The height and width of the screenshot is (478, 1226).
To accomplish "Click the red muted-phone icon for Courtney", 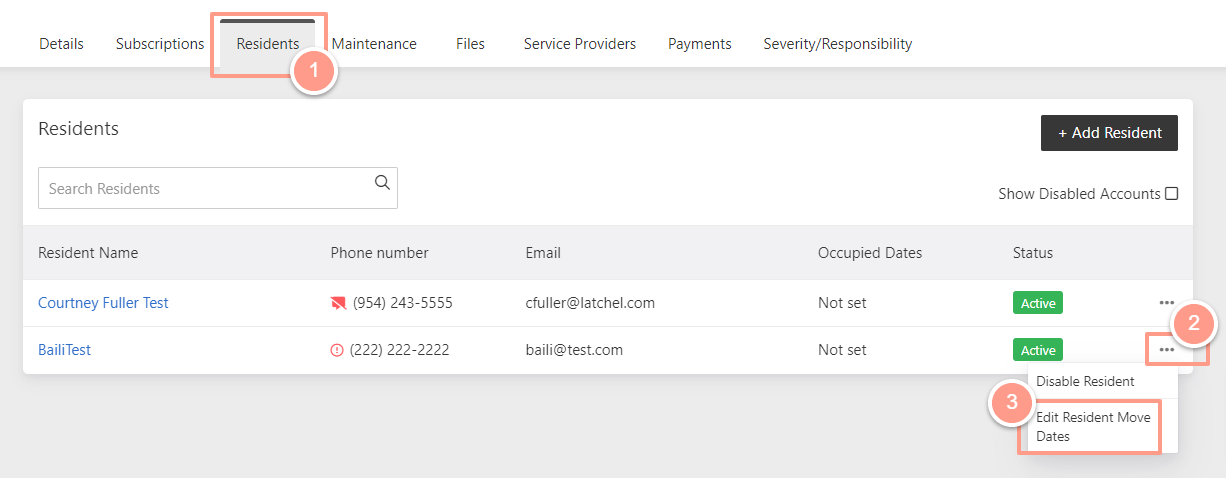I will pyautogui.click(x=338, y=303).
